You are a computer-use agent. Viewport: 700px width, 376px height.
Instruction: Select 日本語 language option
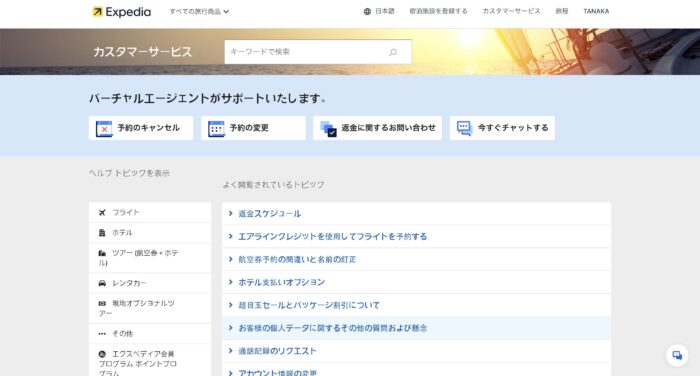[x=384, y=11]
